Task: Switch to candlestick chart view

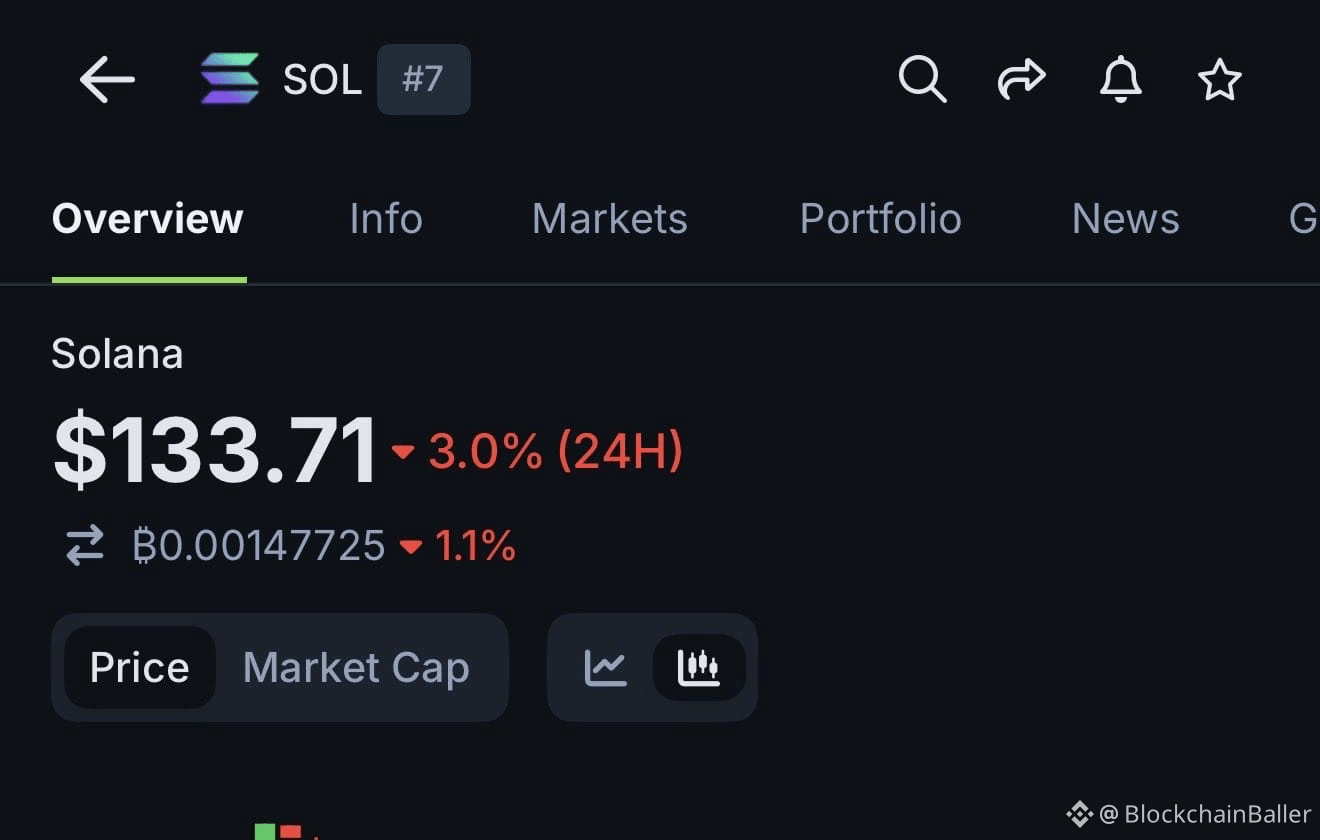Action: coord(698,667)
